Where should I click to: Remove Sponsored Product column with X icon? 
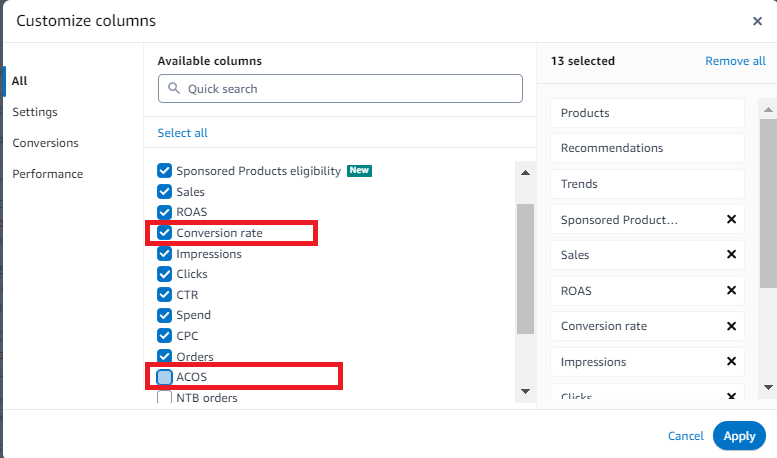(731, 219)
